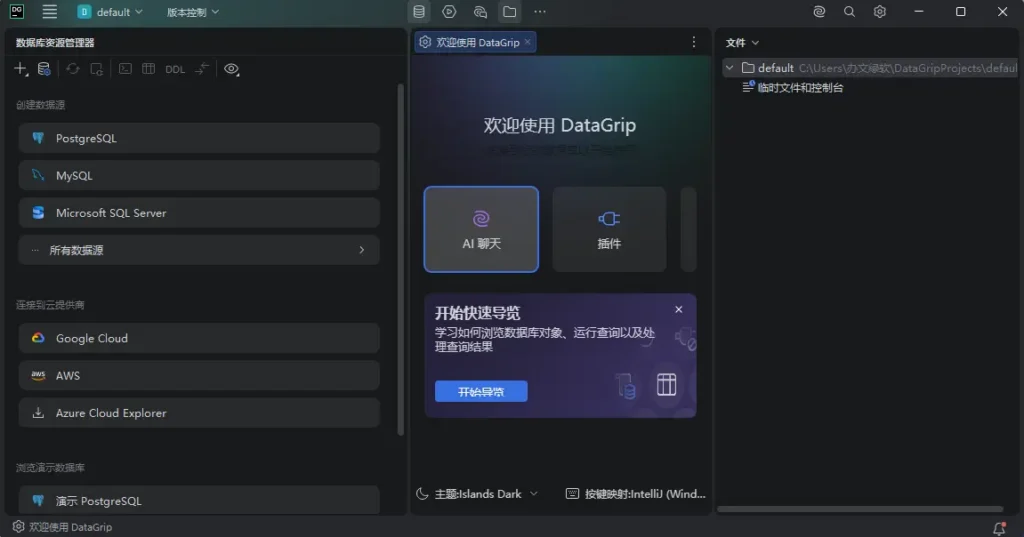Open the main hamburger menu
The height and width of the screenshot is (537, 1024).
pyautogui.click(x=50, y=12)
